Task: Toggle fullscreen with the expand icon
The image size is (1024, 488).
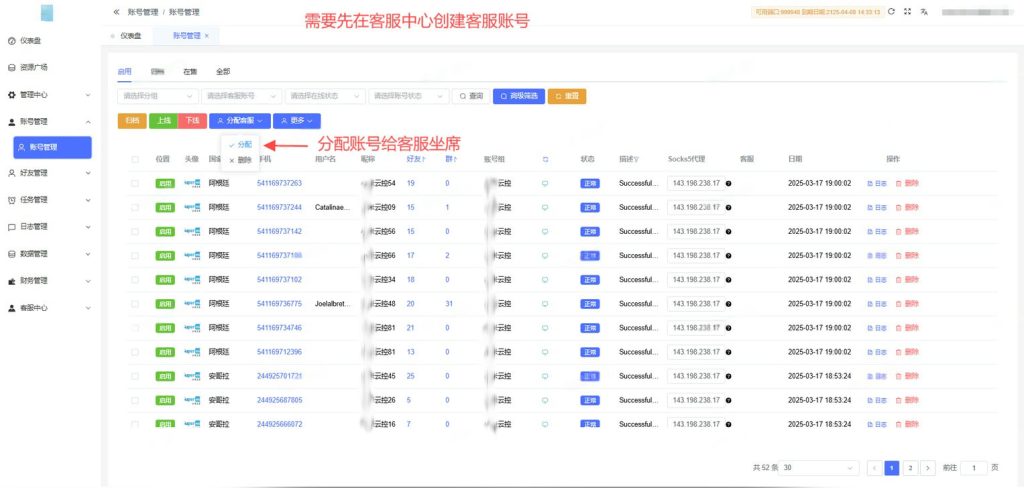Action: coord(907,12)
